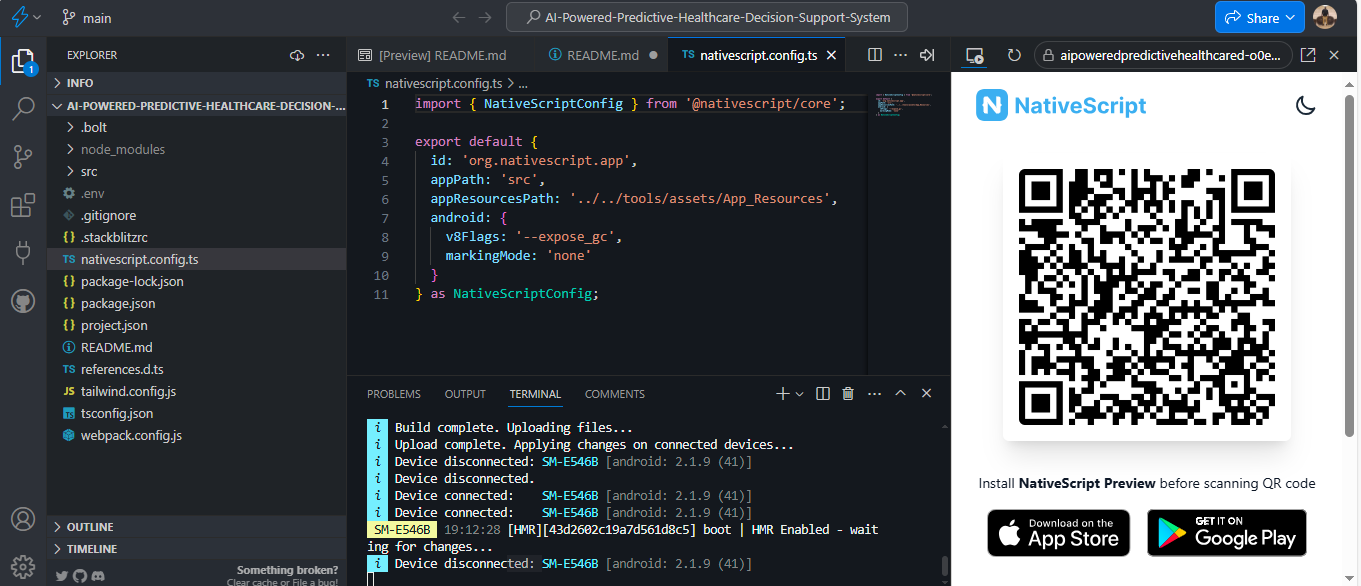
Task: Click the main branch indicator
Action: pyautogui.click(x=86, y=18)
